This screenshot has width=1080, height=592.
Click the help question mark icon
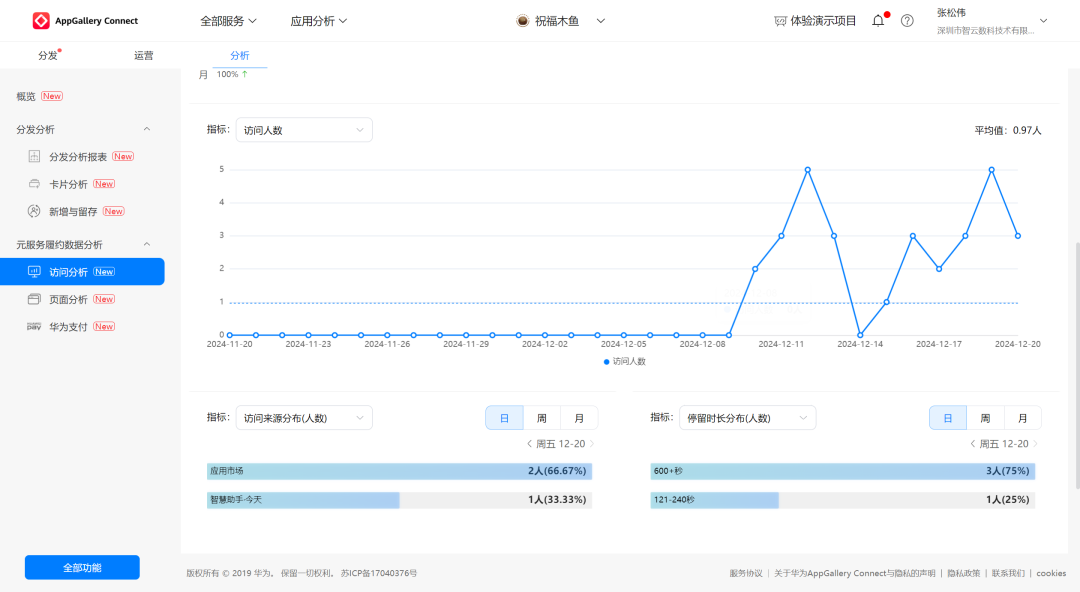pos(906,20)
